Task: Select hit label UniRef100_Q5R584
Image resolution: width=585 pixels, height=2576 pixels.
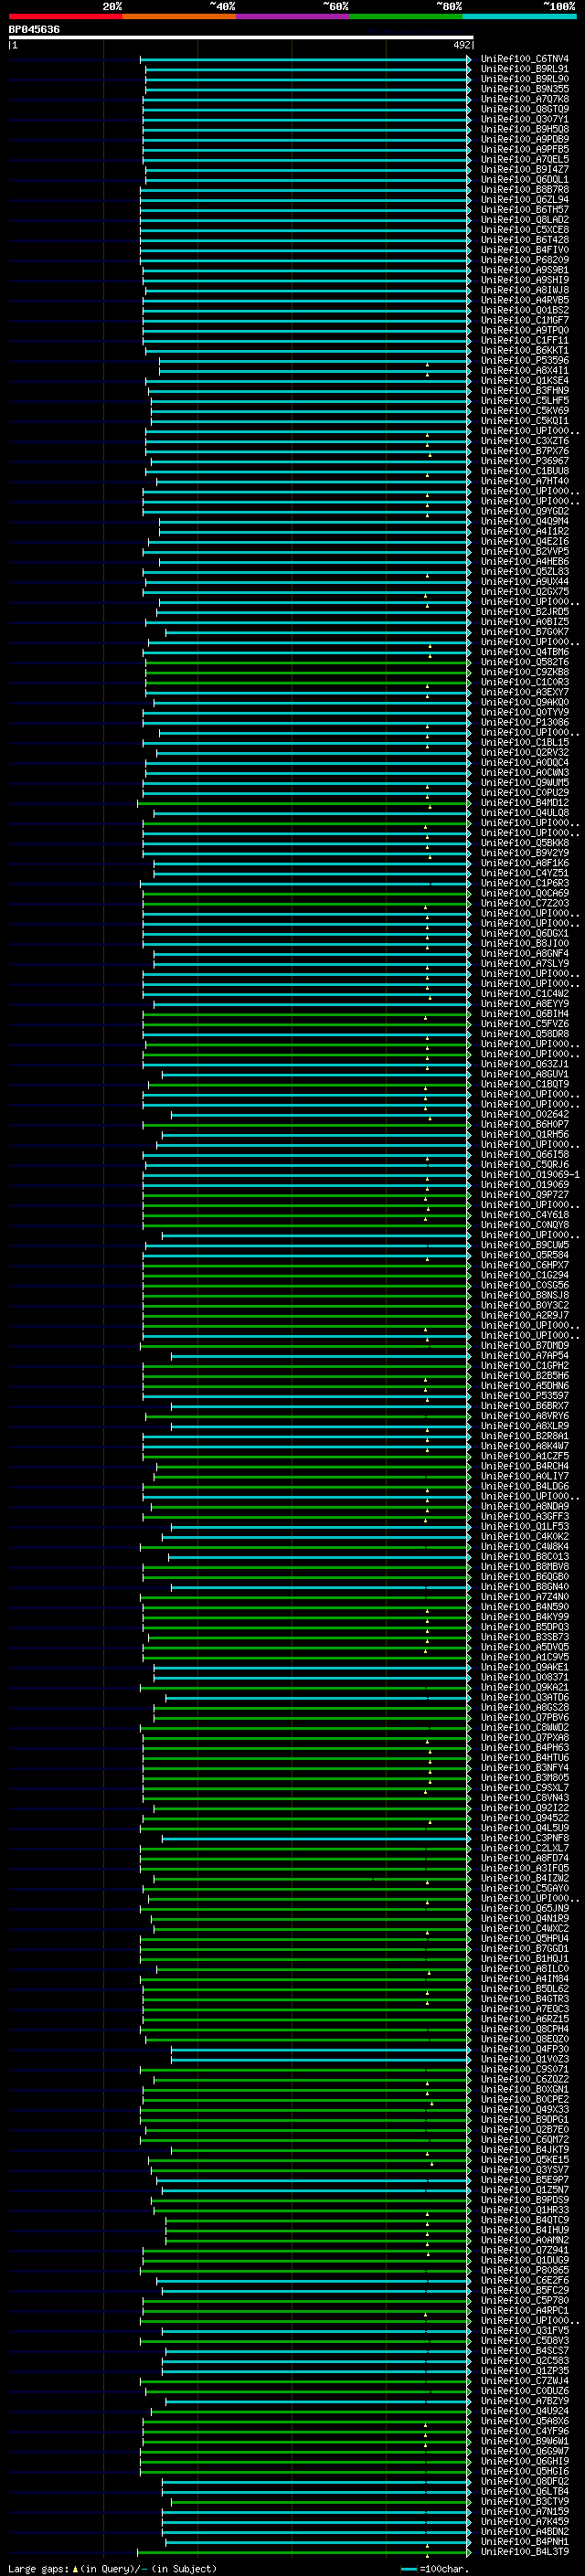Action: pyautogui.click(x=525, y=1255)
